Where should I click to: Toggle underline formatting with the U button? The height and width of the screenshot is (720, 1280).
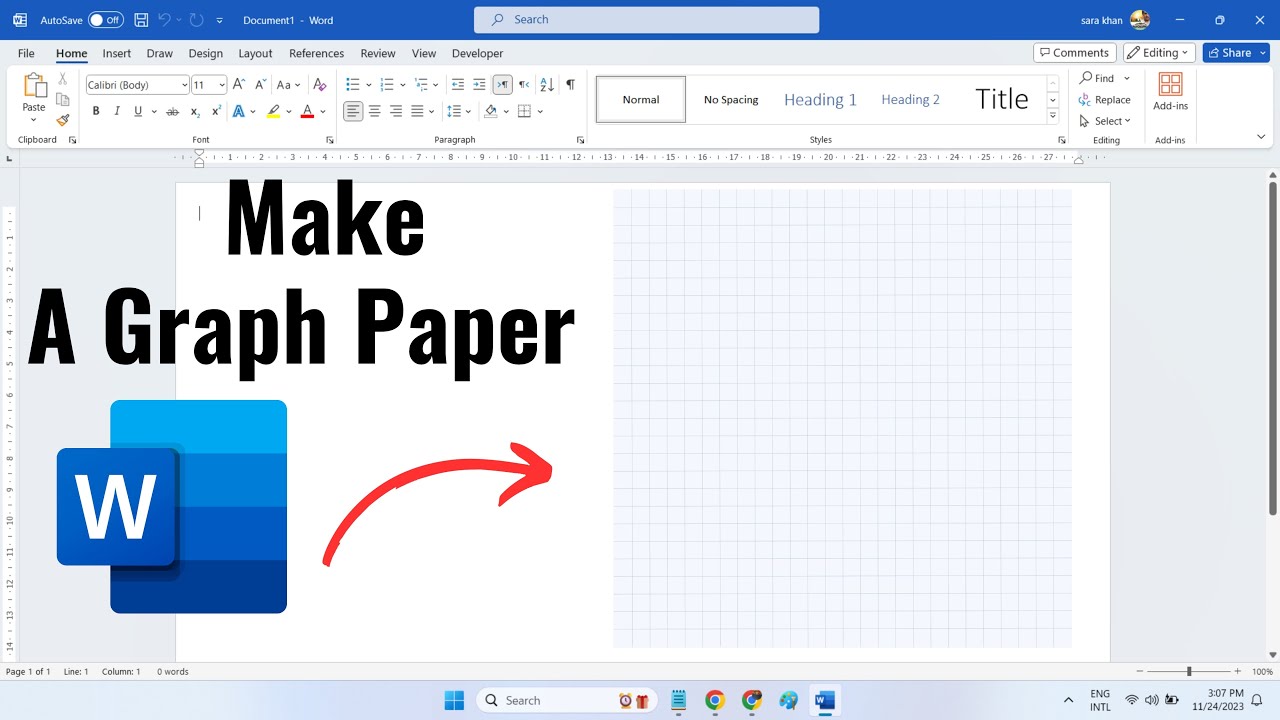138,111
